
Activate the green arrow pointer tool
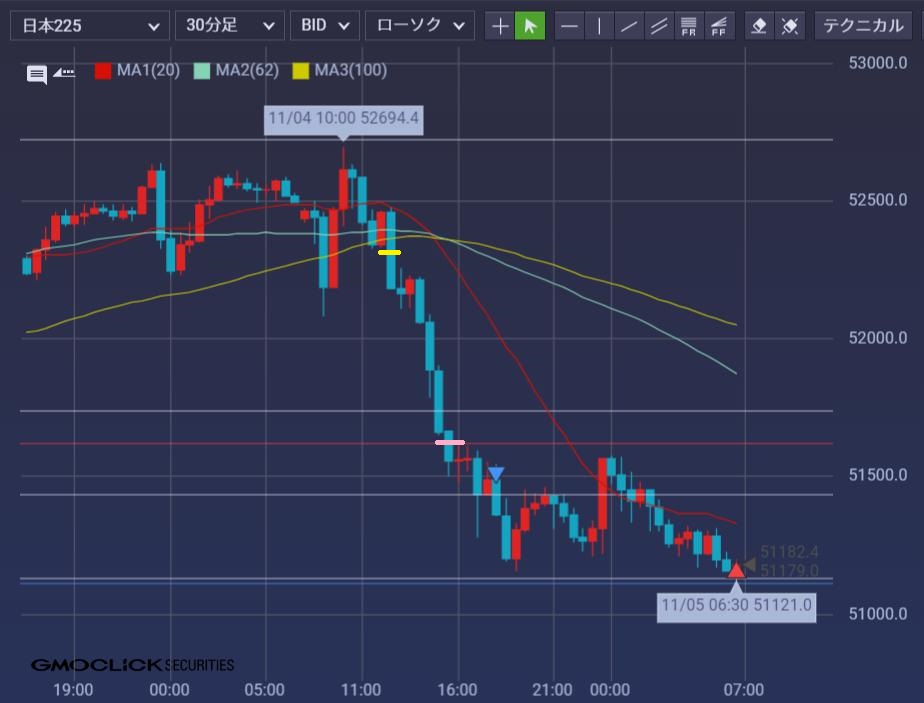pyautogui.click(x=529, y=25)
